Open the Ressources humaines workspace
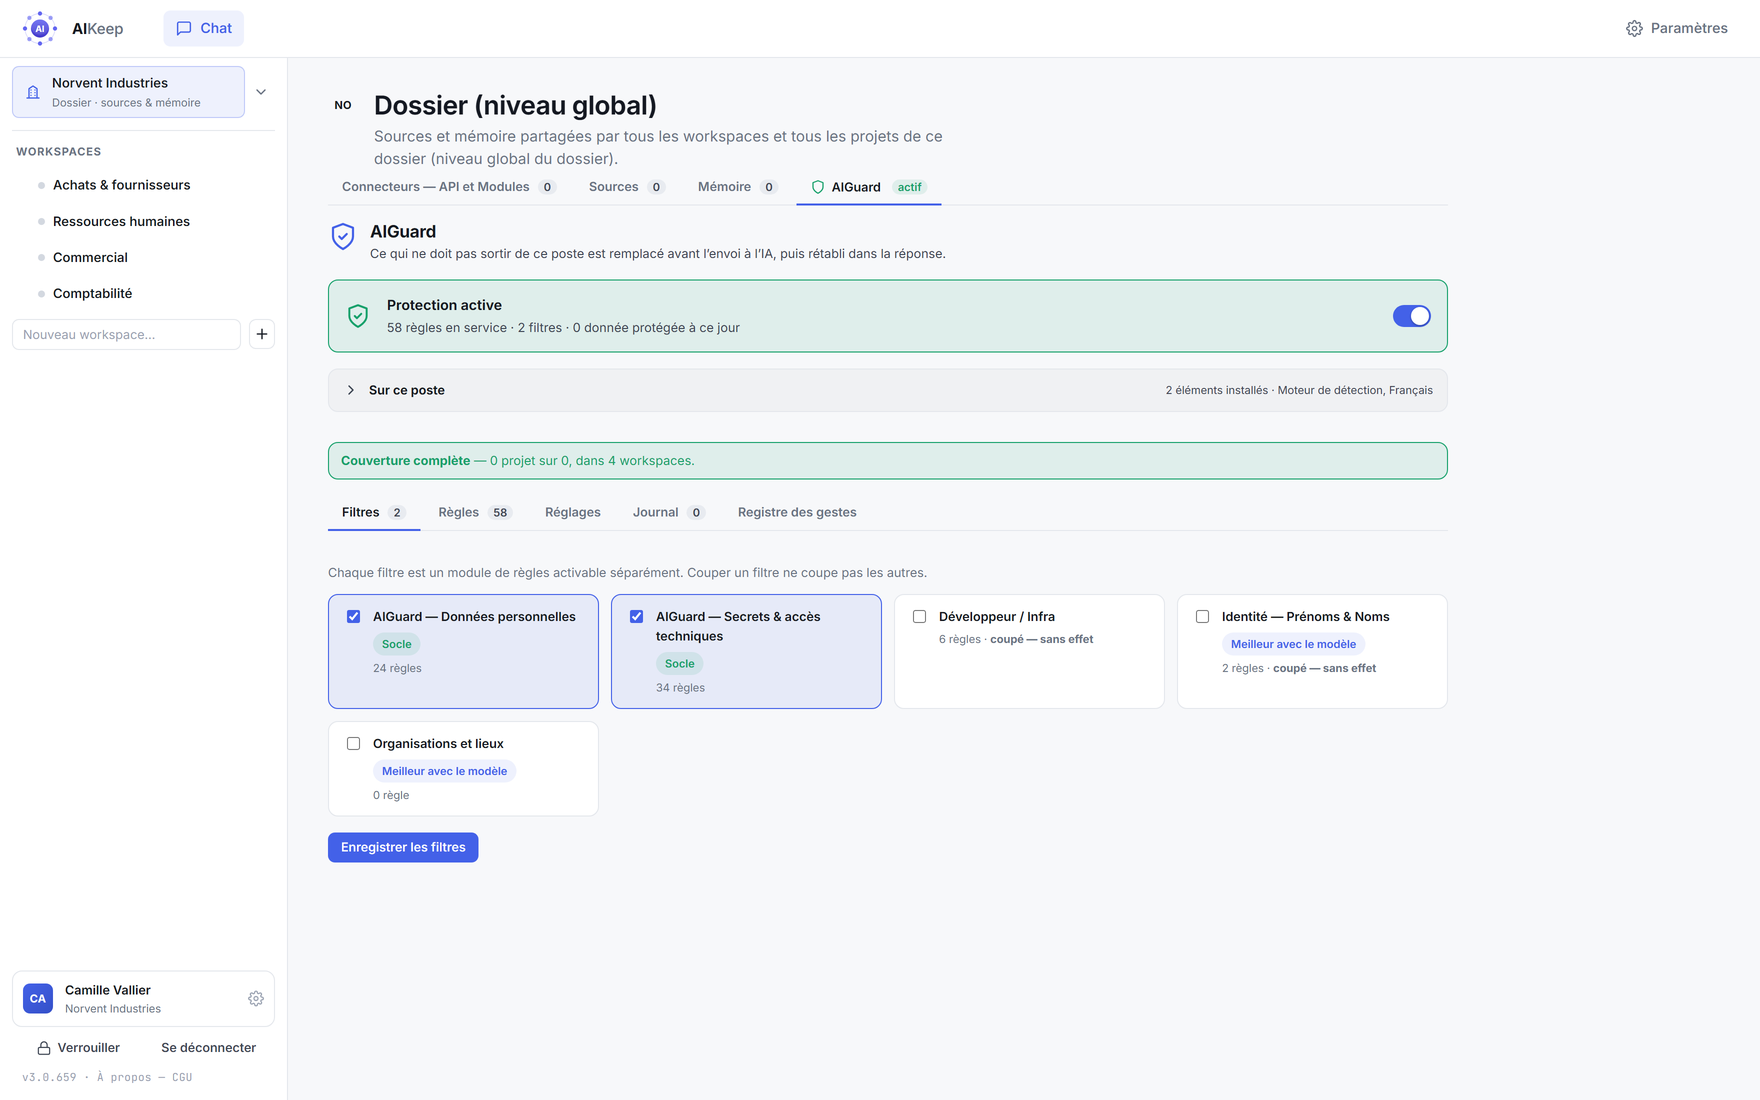Screen dimensions: 1760x1100 click(x=121, y=221)
